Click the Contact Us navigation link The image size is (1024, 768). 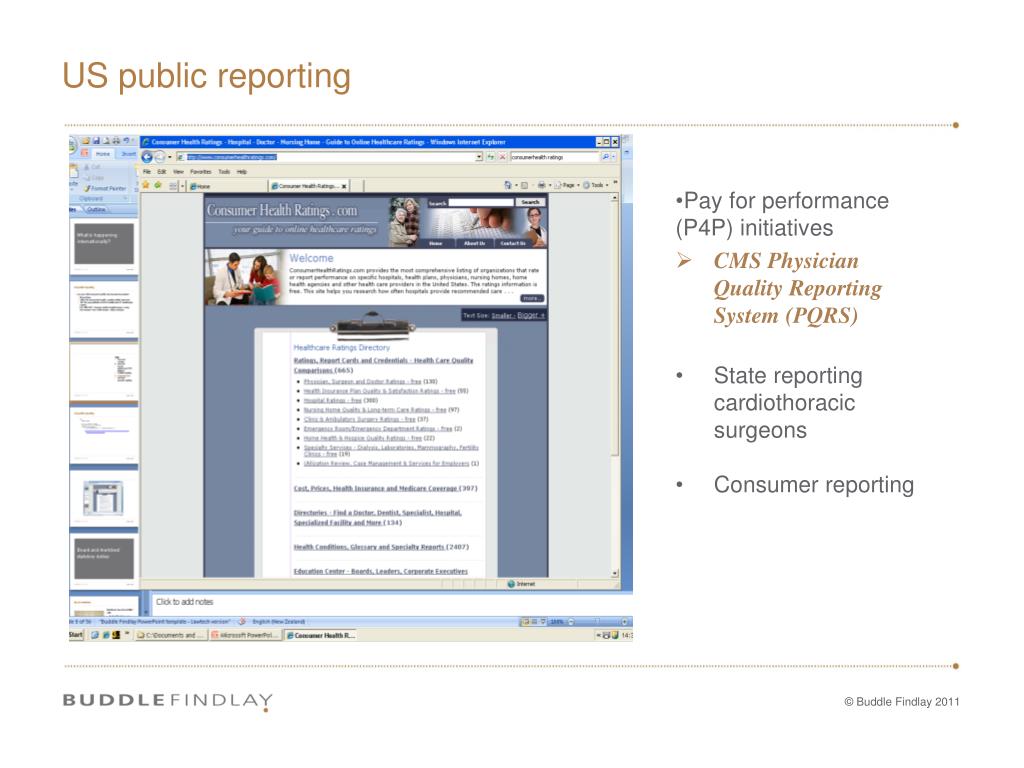513,243
